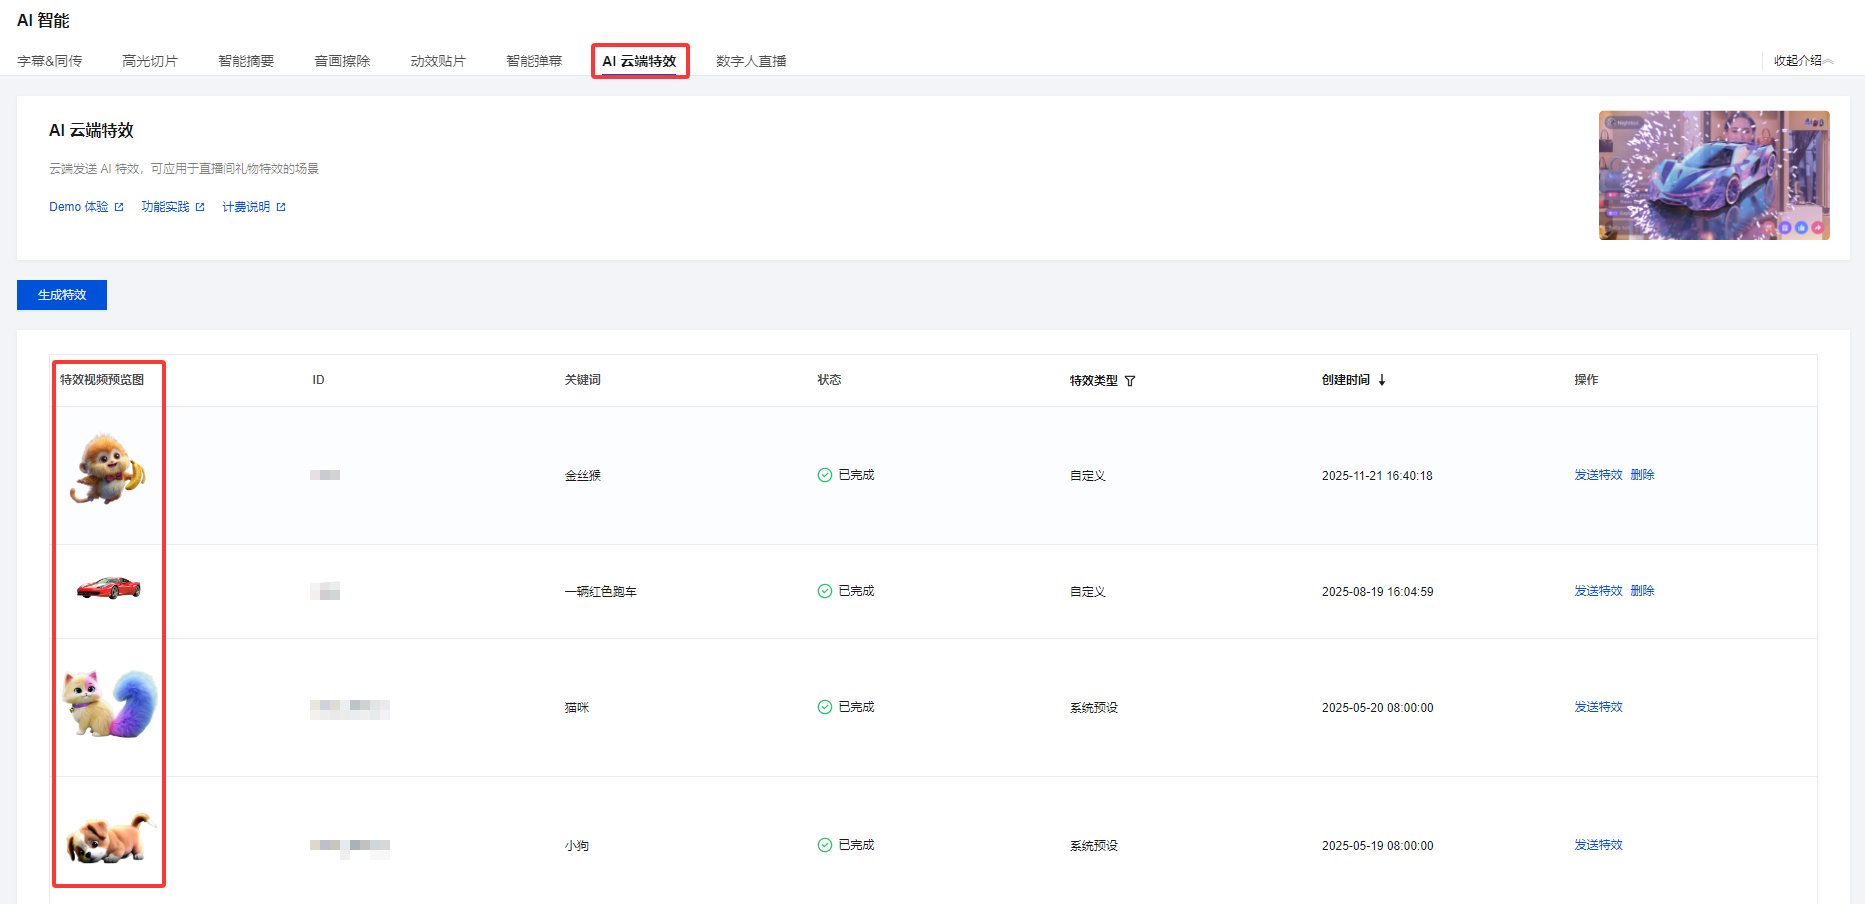Open the 计费说明 billing link
This screenshot has width=1865, height=904.
[253, 207]
